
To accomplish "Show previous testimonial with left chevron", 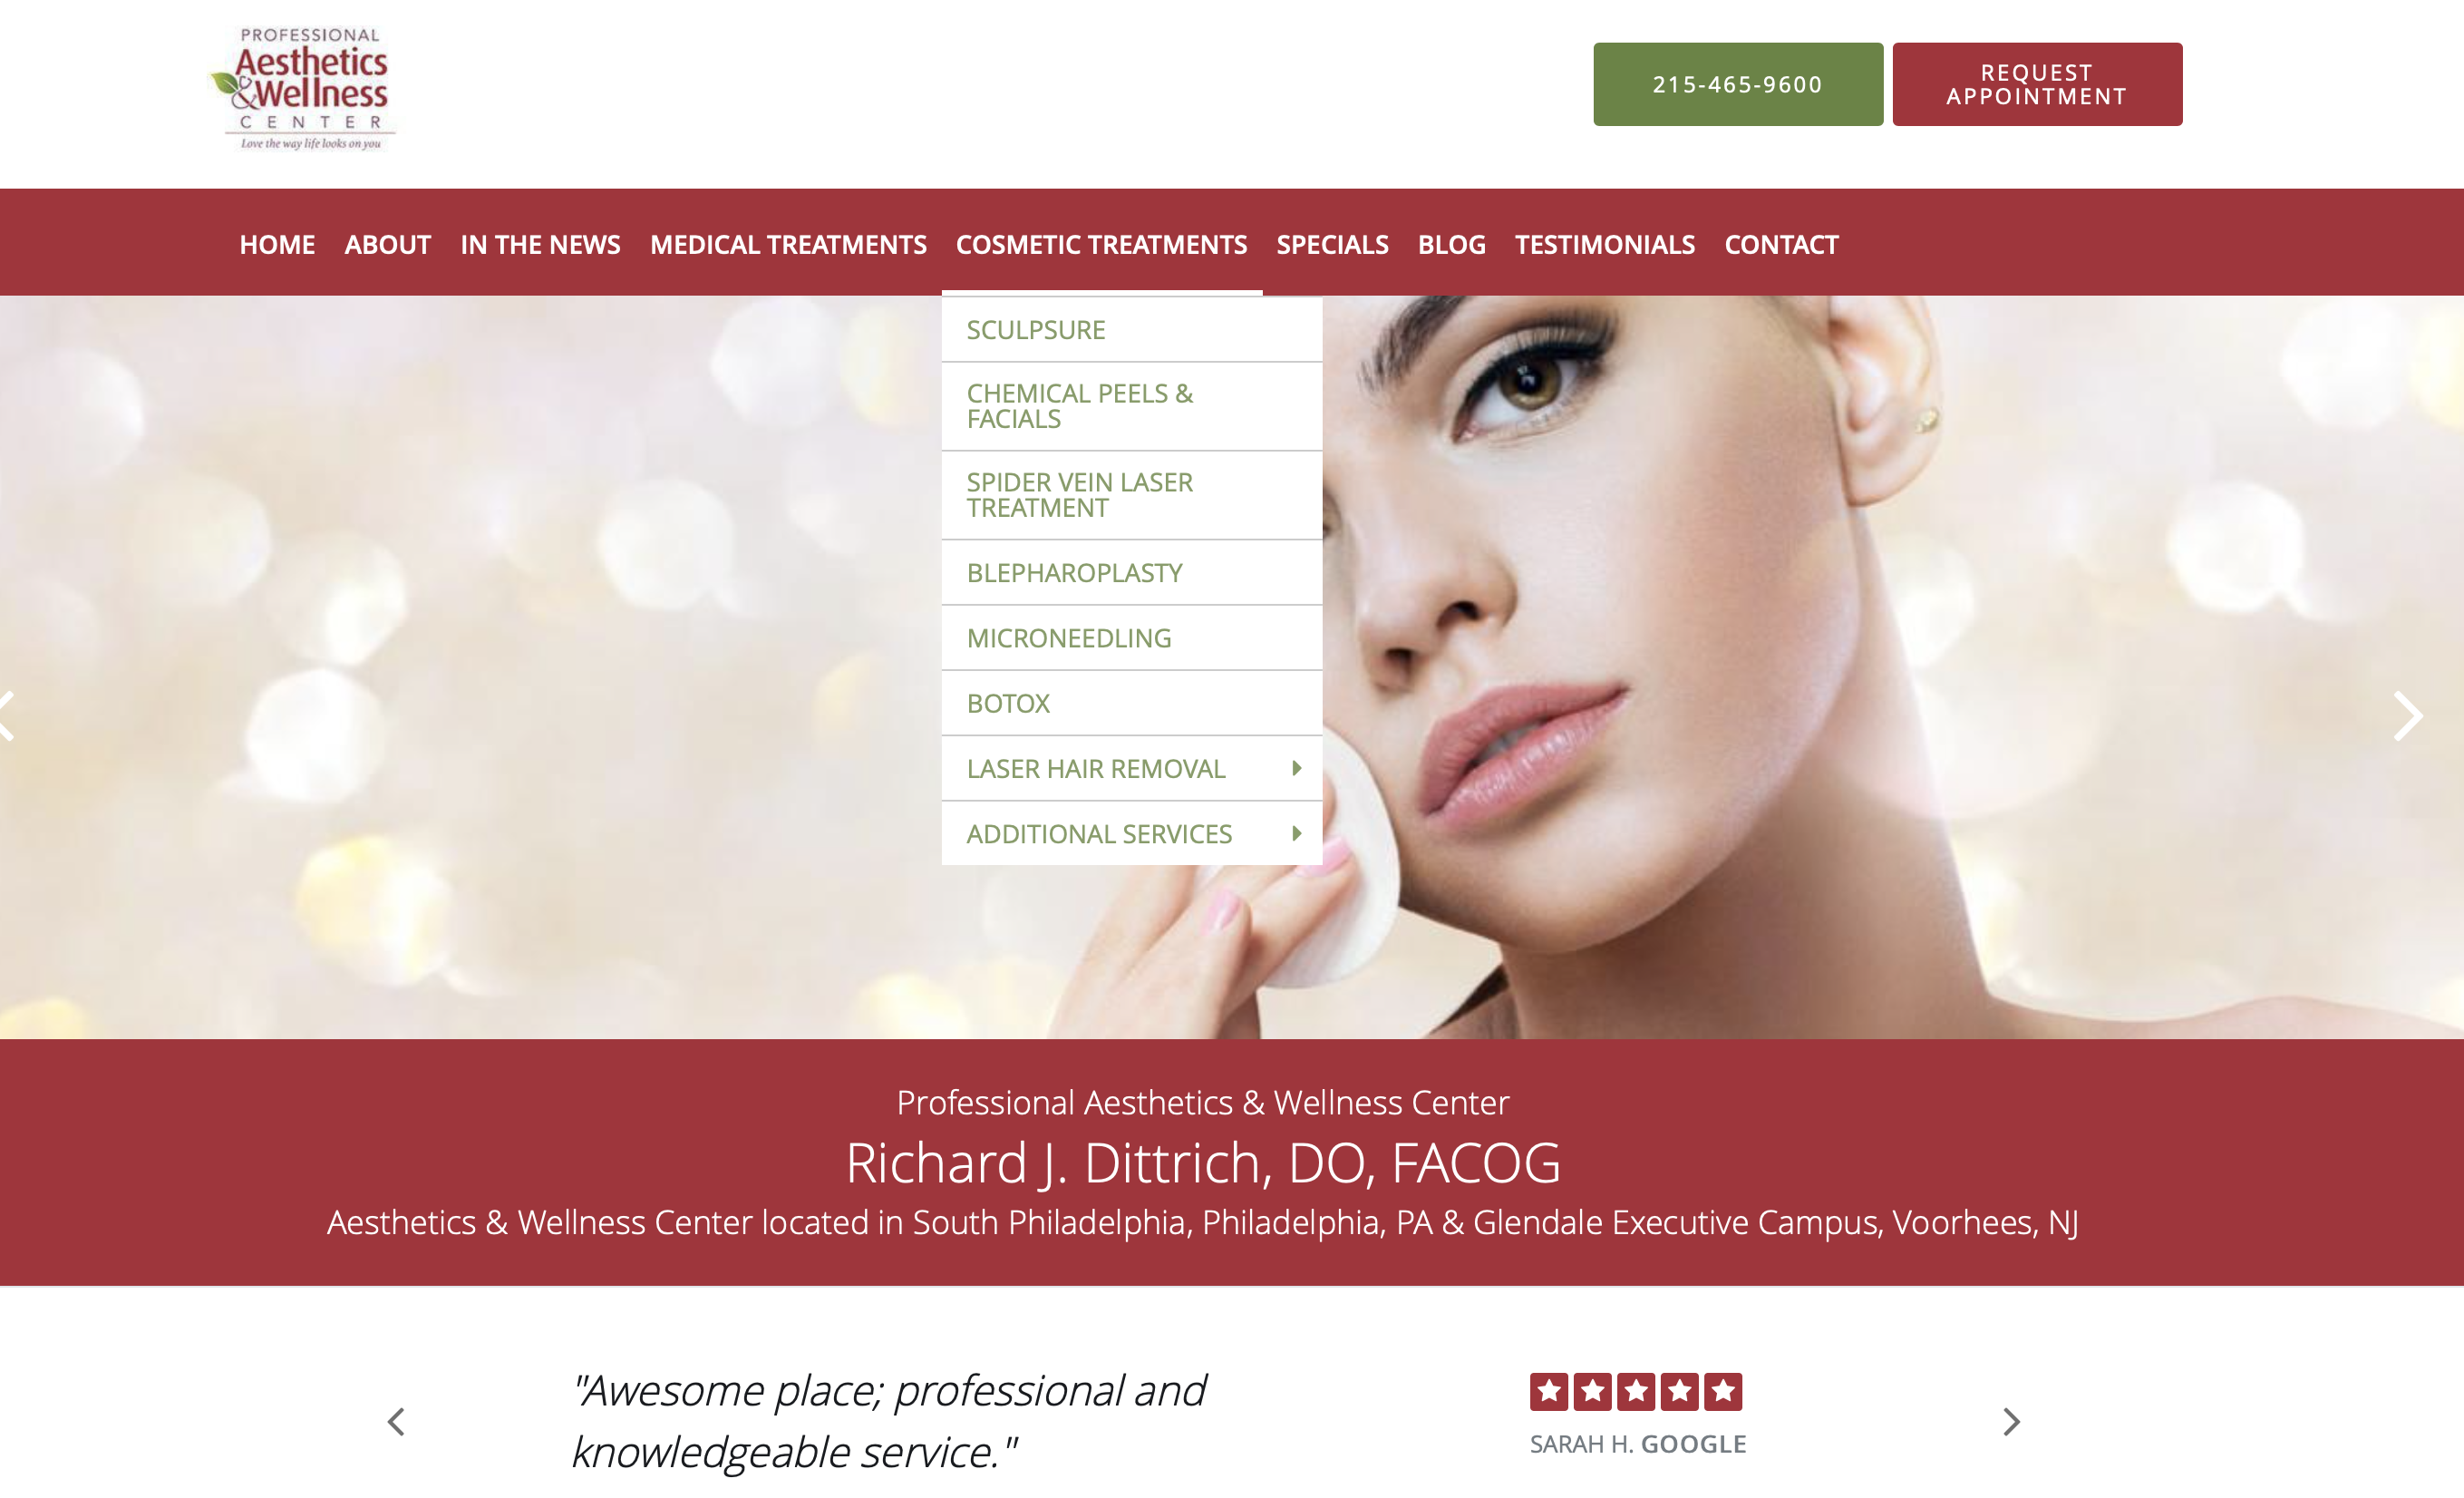I will 396,1421.
